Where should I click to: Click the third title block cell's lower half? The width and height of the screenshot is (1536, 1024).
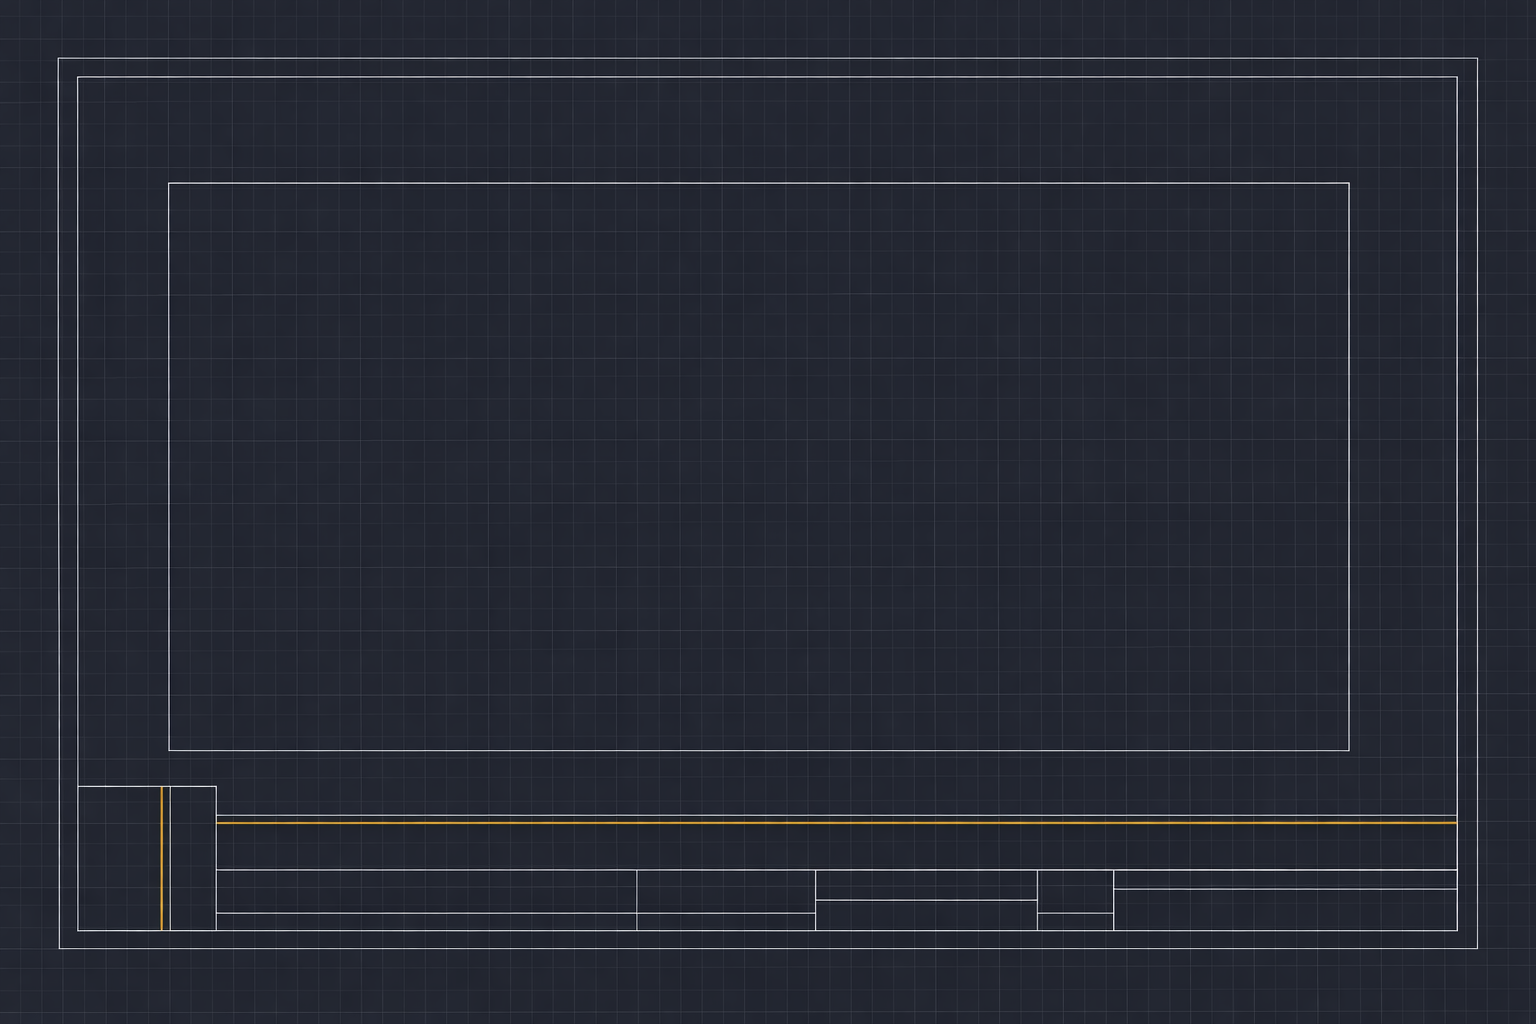coord(926,915)
